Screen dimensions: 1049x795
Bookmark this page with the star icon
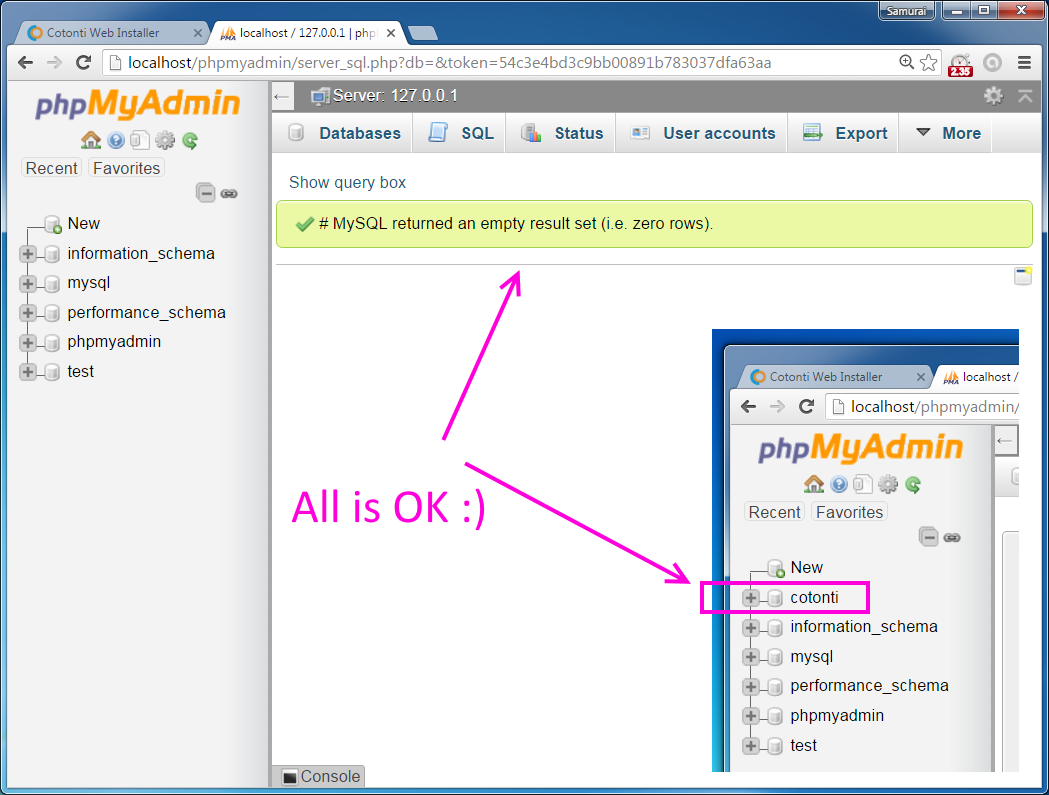[x=929, y=62]
